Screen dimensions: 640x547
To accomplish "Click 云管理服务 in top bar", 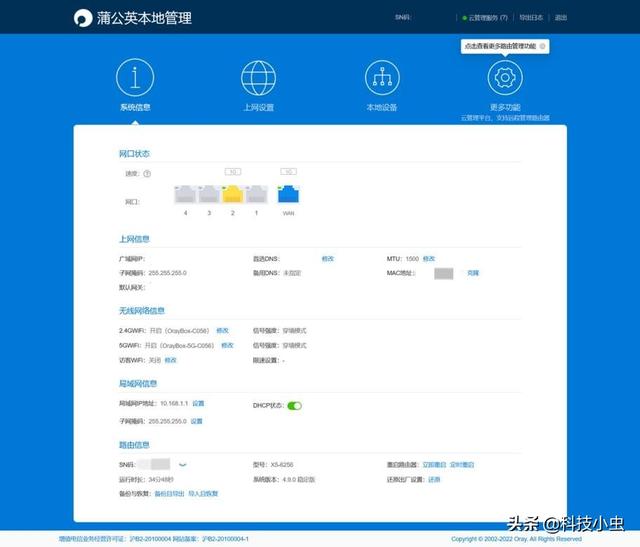I will [x=485, y=18].
